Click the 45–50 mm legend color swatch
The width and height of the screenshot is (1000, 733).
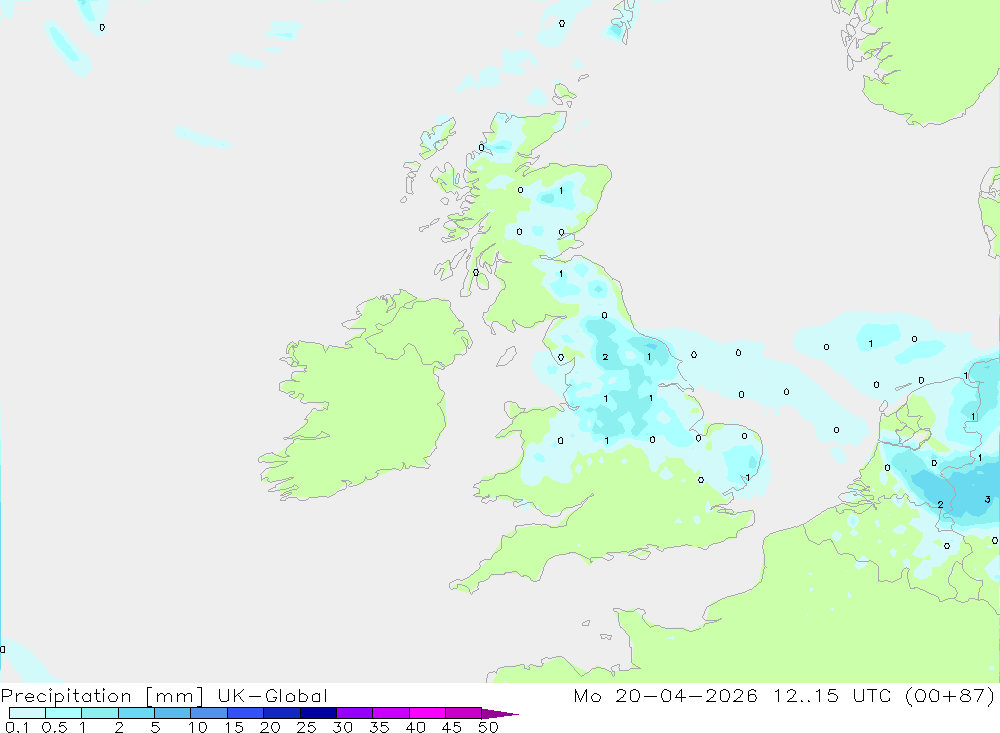(464, 713)
